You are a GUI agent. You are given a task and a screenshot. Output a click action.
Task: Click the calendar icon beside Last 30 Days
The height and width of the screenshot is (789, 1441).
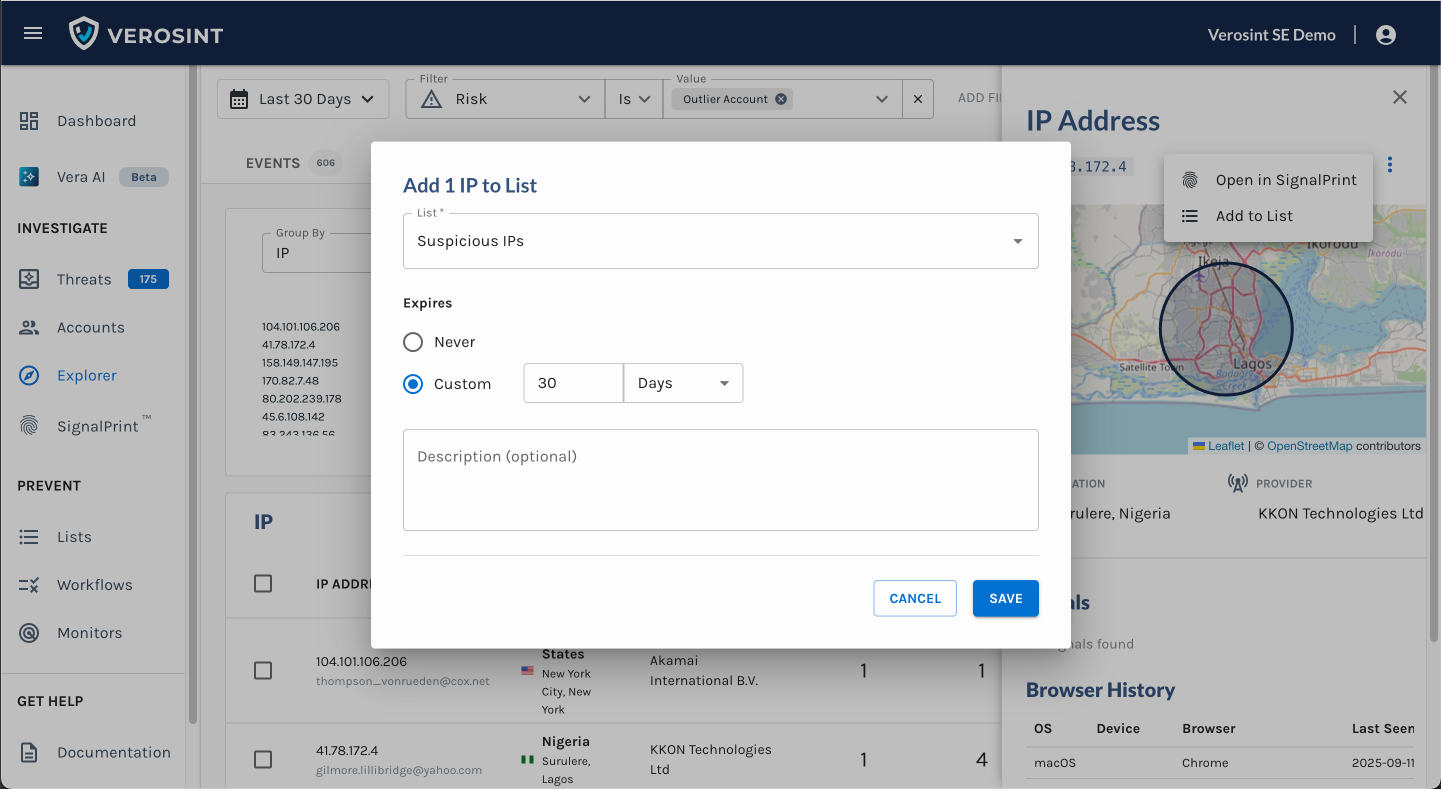tap(239, 99)
